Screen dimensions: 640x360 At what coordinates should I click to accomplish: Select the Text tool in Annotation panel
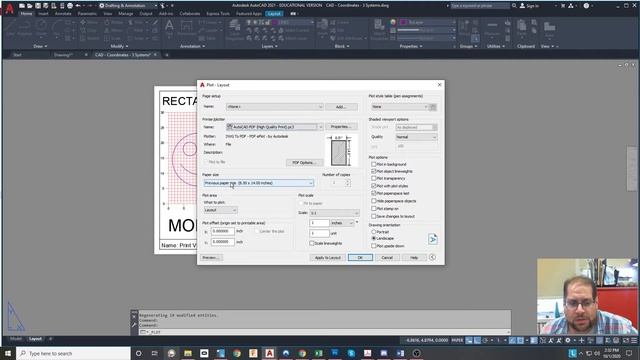click(x=169, y=29)
